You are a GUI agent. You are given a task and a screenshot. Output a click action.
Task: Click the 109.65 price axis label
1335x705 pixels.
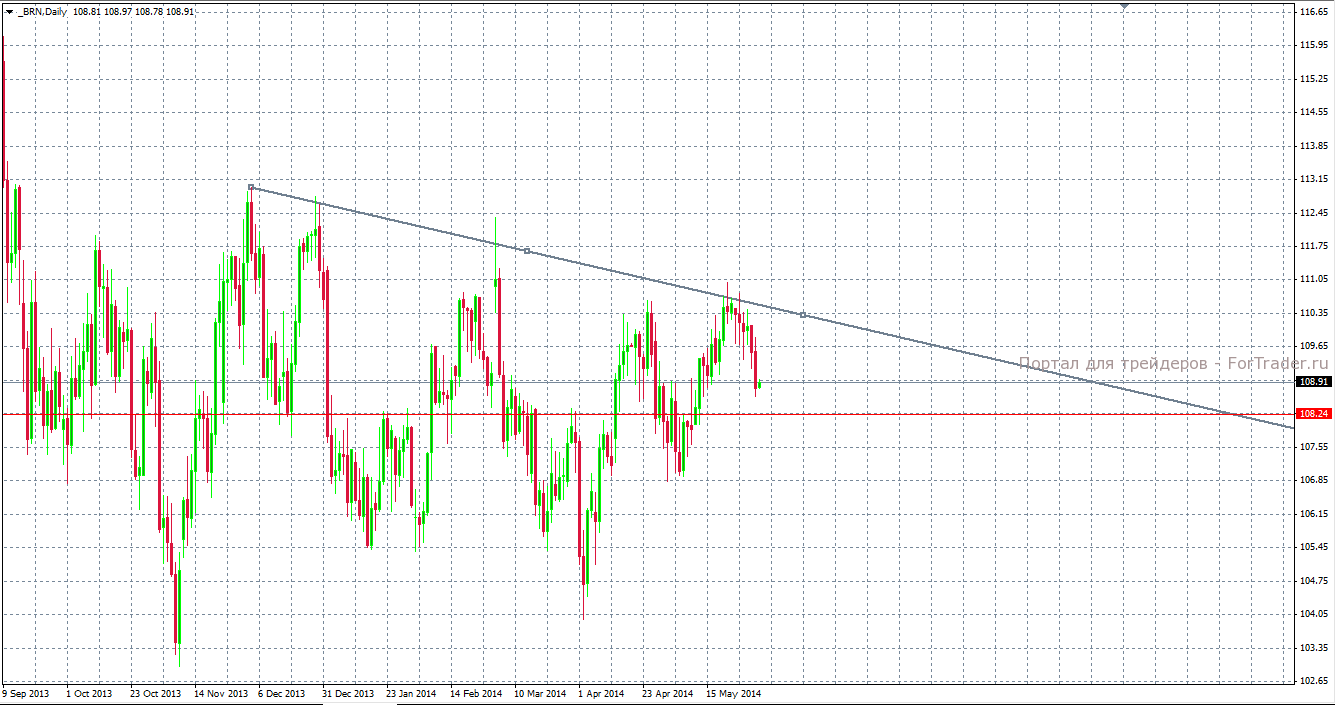1314,347
